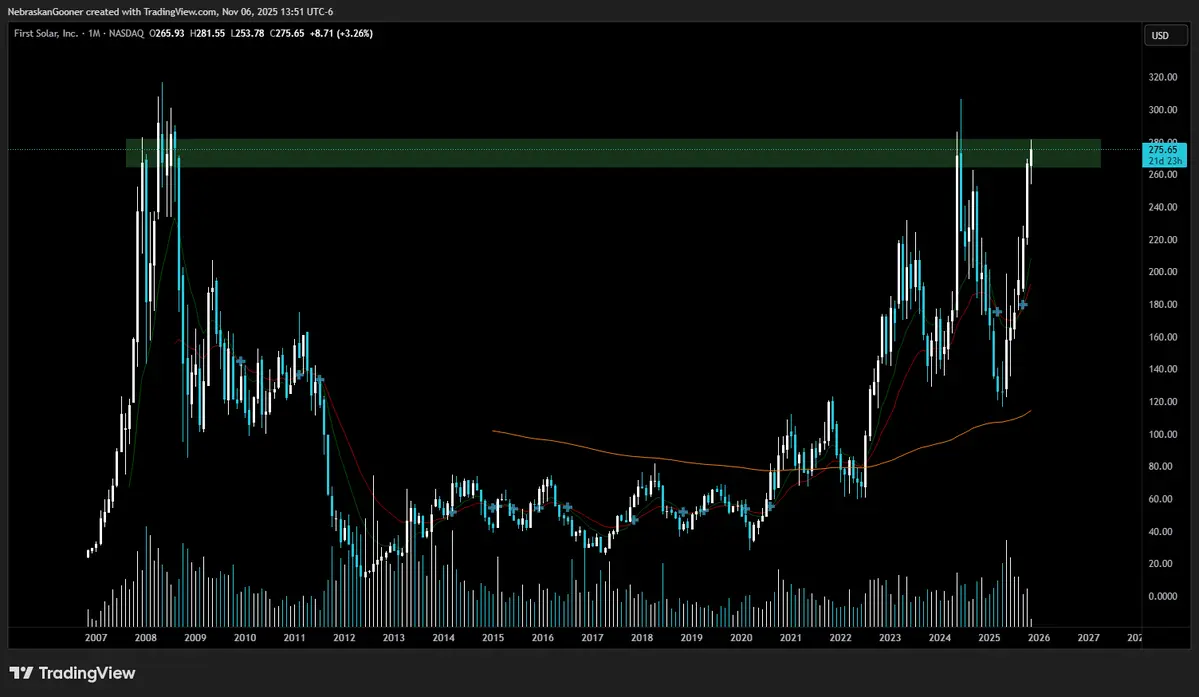Viewport: 1199px width, 697px height.
Task: Click the 2009 label on time axis
Action: coord(195,637)
